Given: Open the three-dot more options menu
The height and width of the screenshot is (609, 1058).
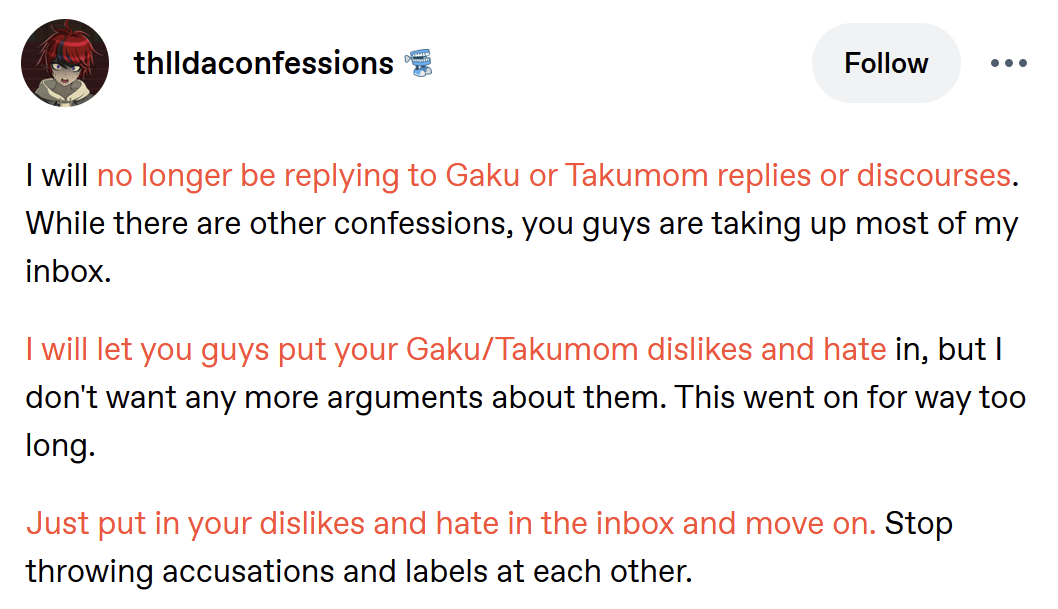Looking at the screenshot, I should click(1009, 63).
